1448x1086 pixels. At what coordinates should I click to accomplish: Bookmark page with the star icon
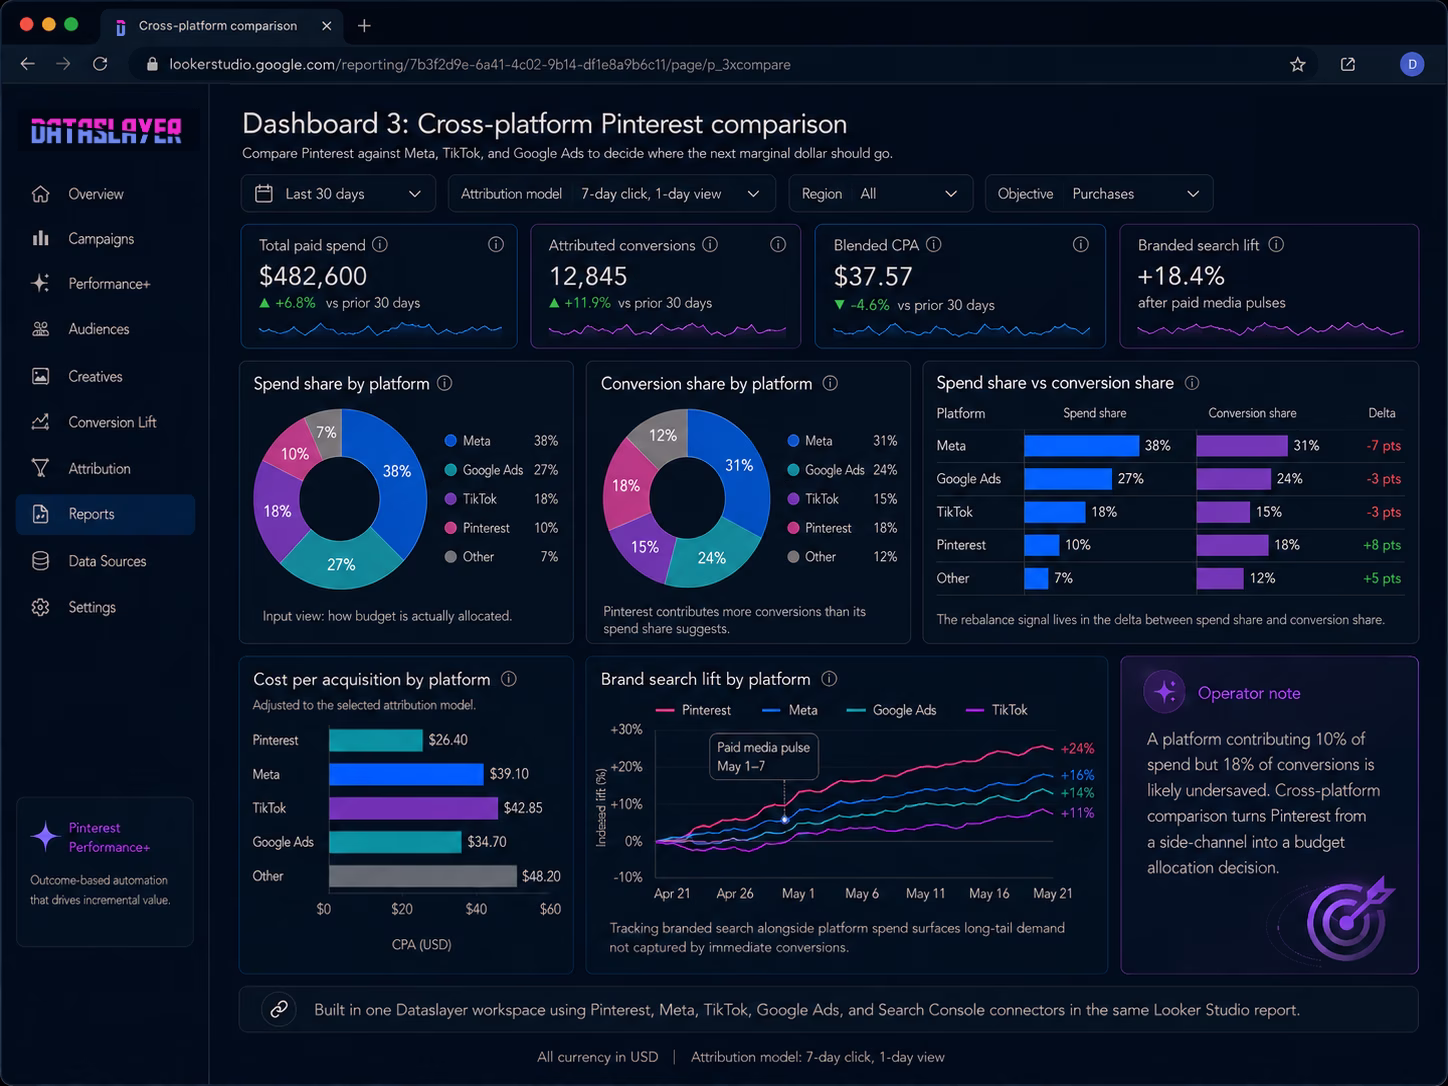click(1298, 64)
